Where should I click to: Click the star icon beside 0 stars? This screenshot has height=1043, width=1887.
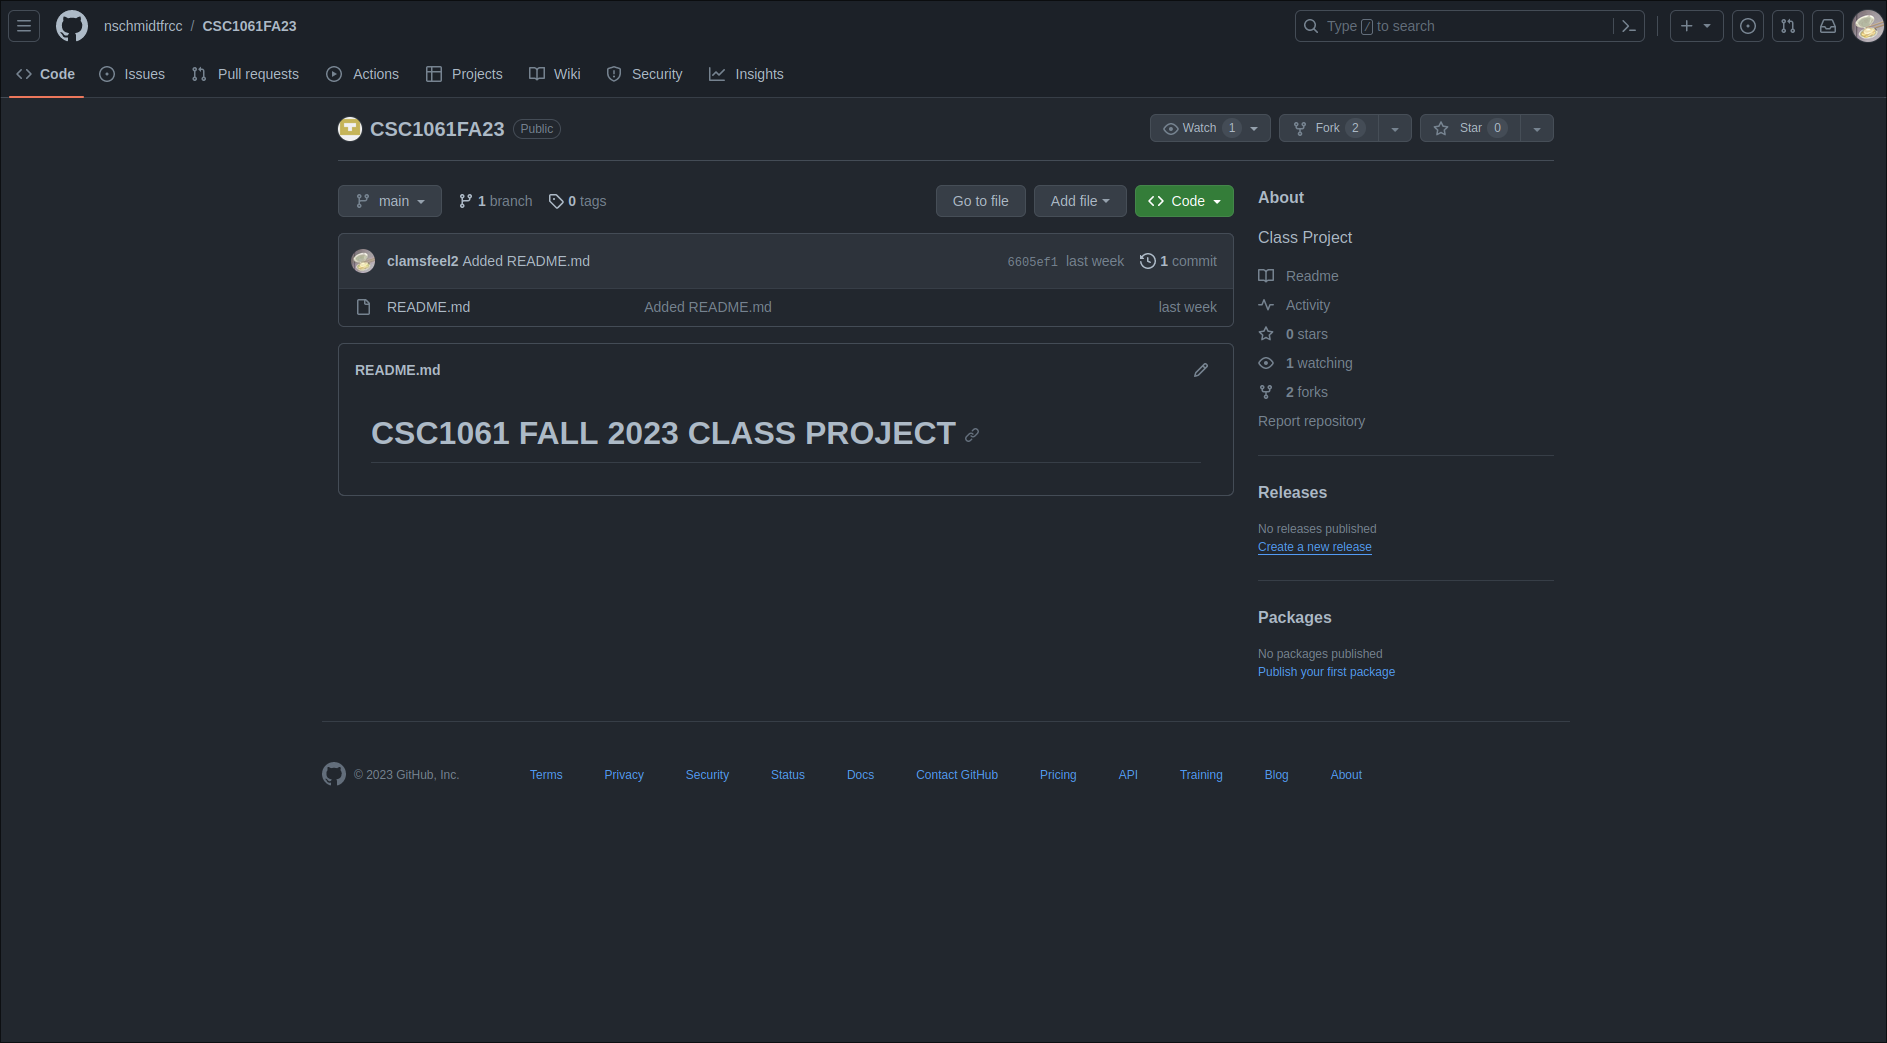(1266, 334)
